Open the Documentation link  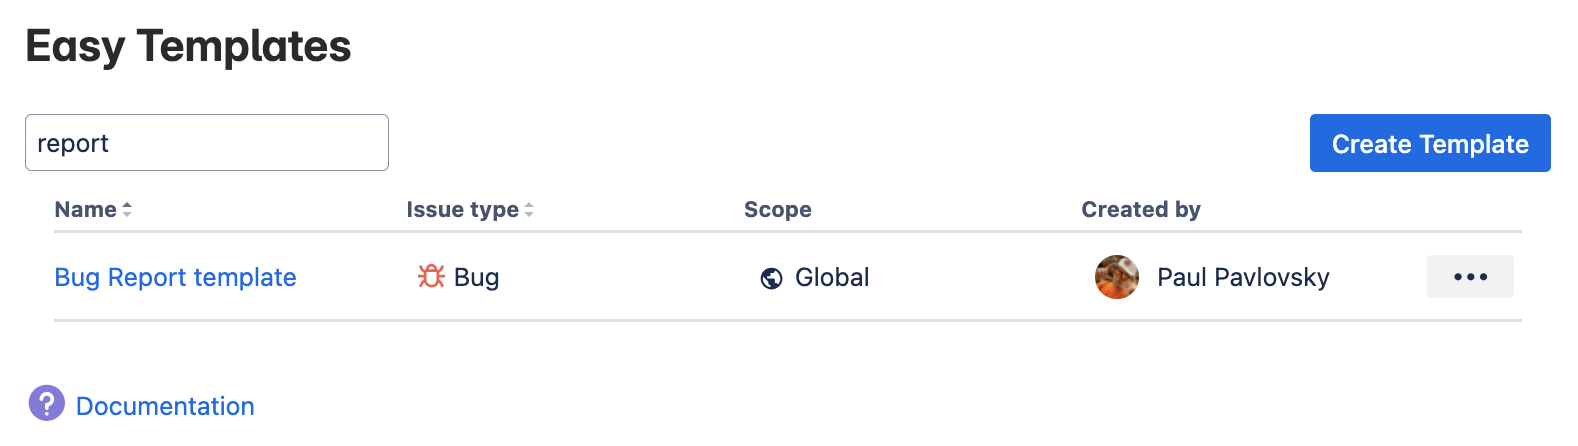tap(165, 406)
